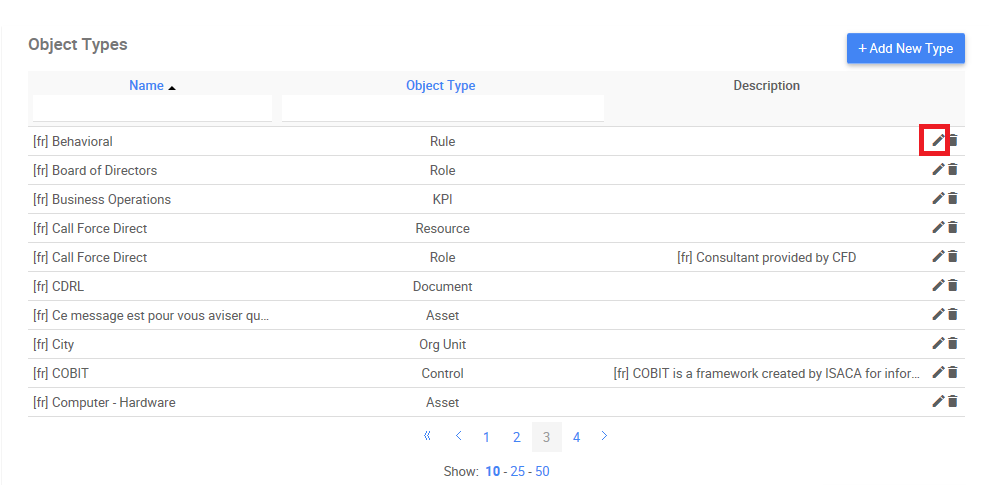The height and width of the screenshot is (485, 990).
Task: Click the Add New Type button
Action: [905, 48]
